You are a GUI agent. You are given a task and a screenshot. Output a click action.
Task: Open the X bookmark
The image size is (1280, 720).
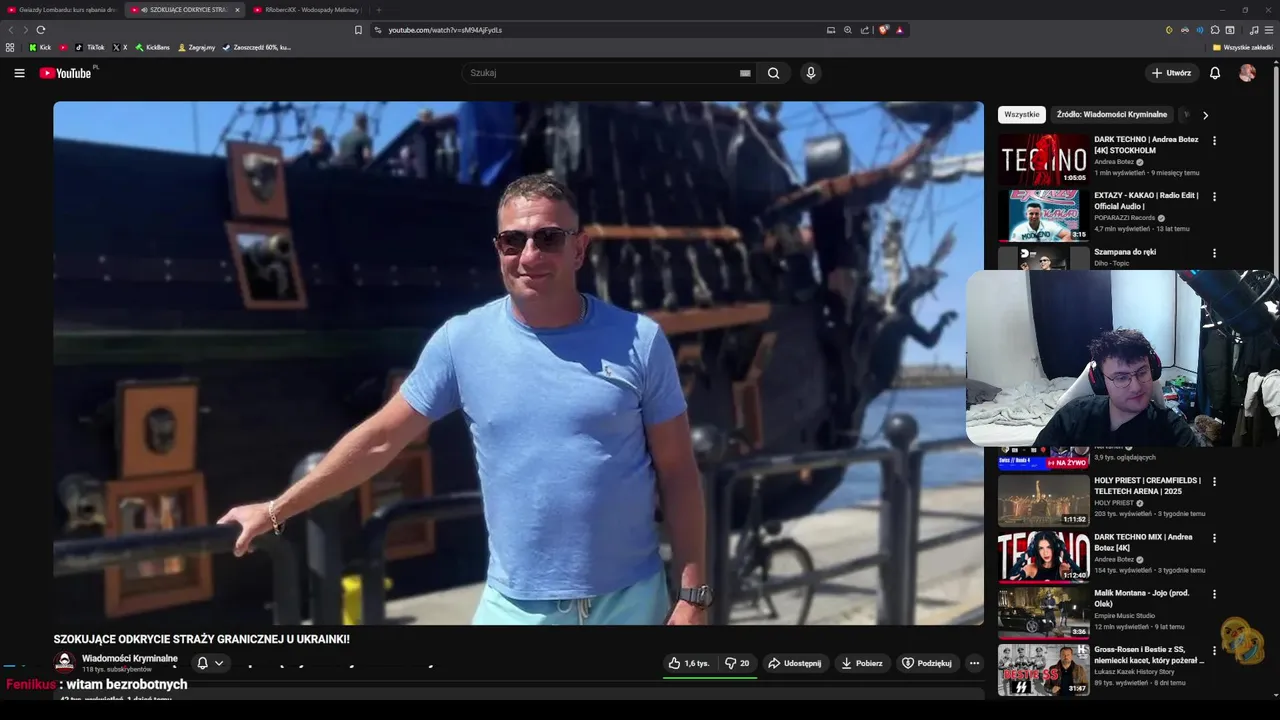[x=120, y=47]
